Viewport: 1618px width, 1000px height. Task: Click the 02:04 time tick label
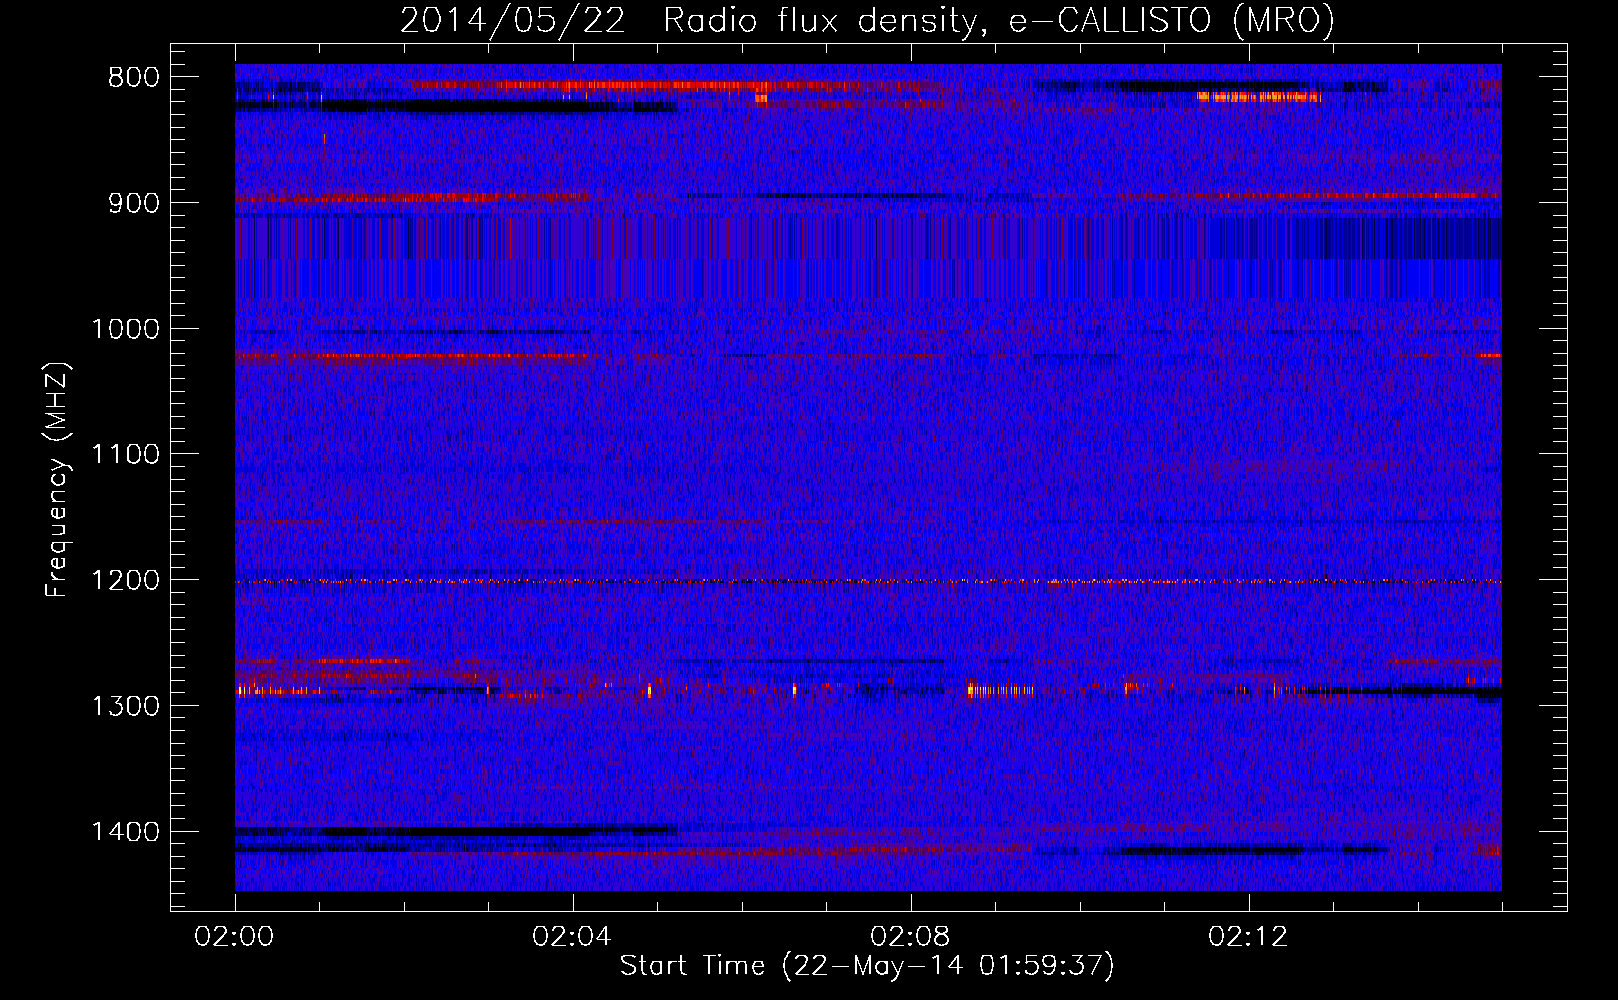[x=572, y=937]
